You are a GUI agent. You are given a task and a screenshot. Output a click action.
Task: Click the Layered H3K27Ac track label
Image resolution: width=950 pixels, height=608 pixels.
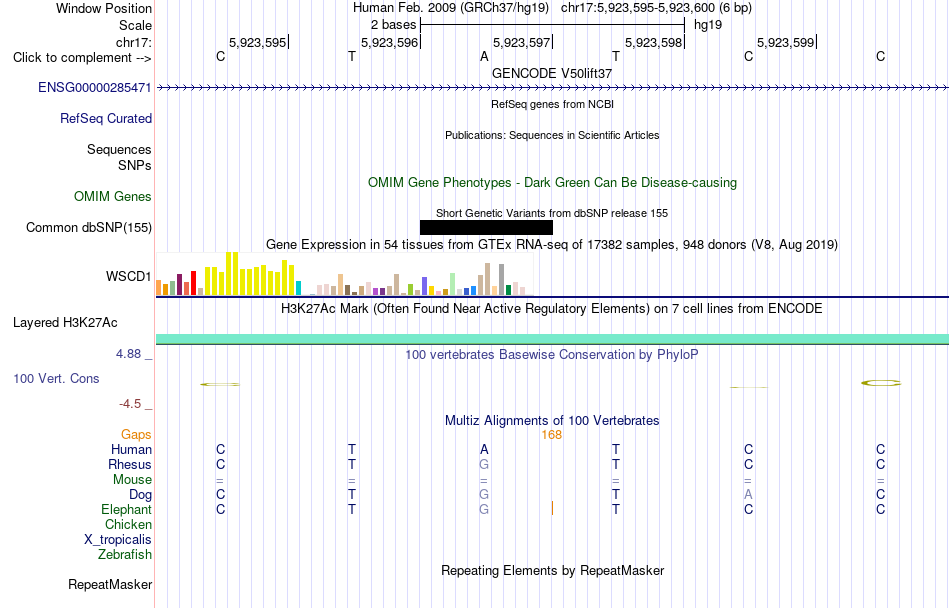tap(65, 323)
